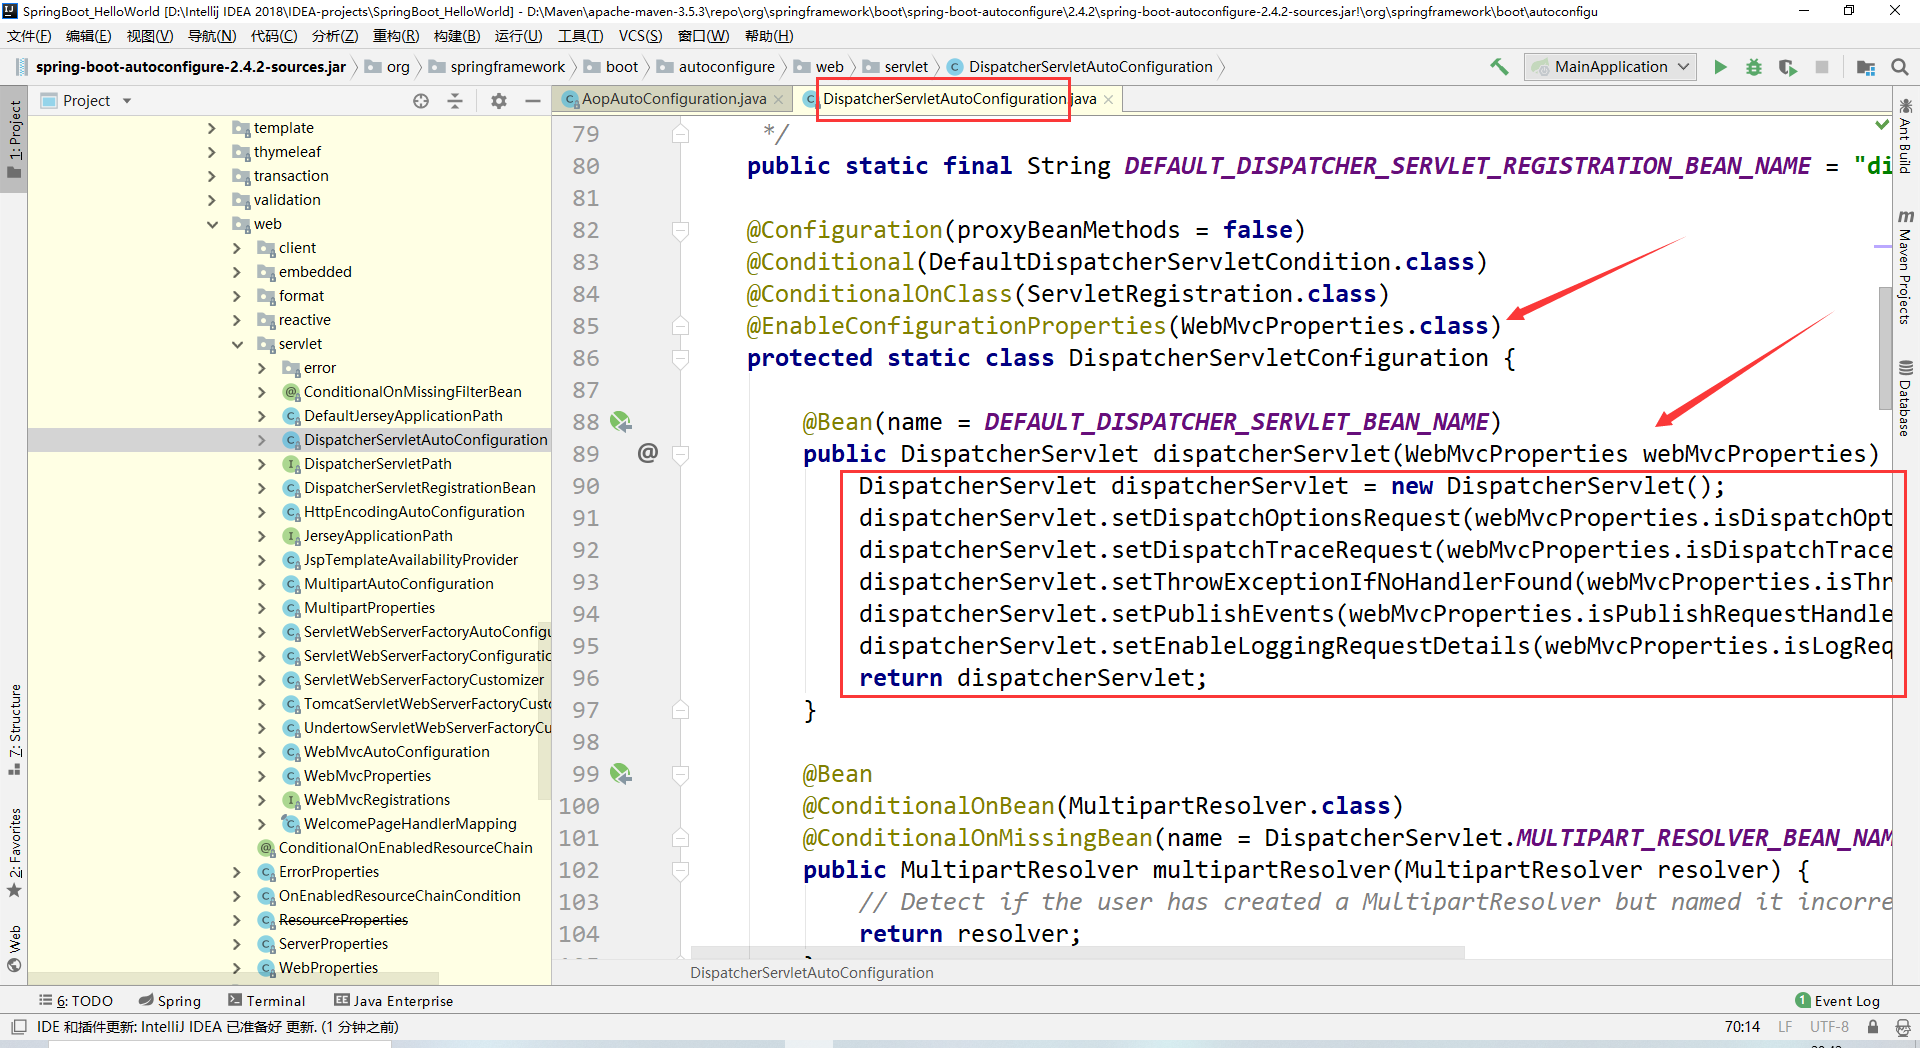Screen dimensions: 1920x1048
Task: Click the Project panel horizontal scrollbar
Action: pyautogui.click(x=234, y=978)
